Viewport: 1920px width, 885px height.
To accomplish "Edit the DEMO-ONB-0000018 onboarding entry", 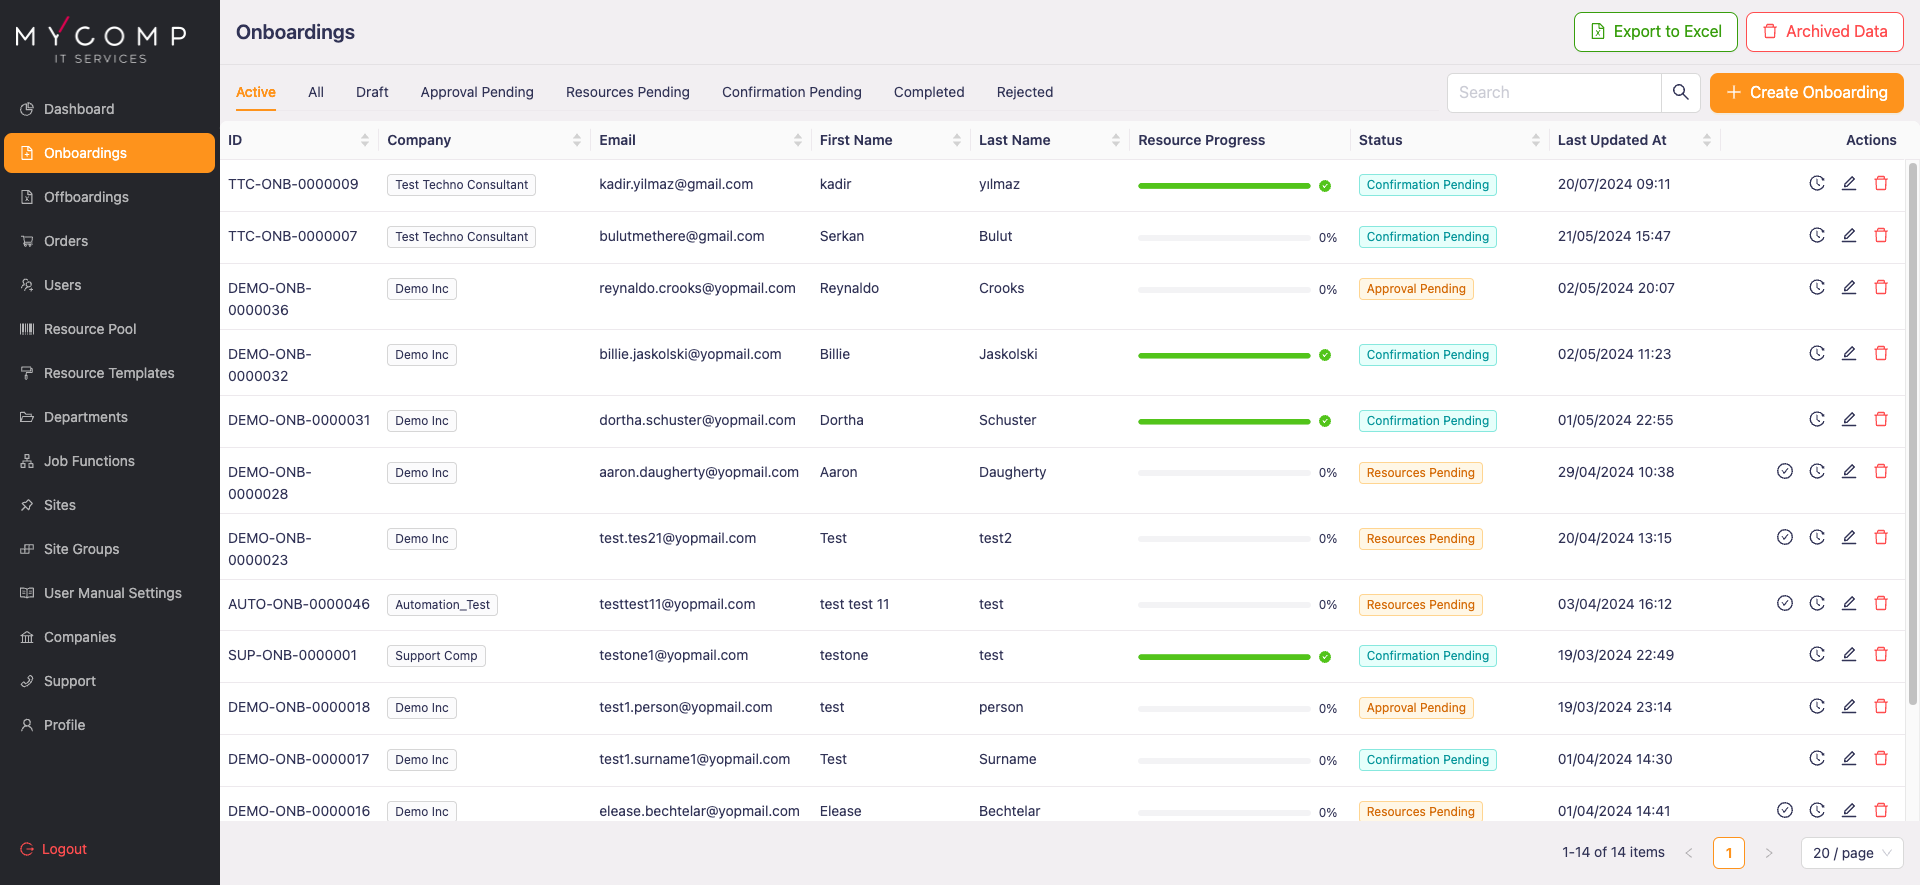I will point(1848,707).
